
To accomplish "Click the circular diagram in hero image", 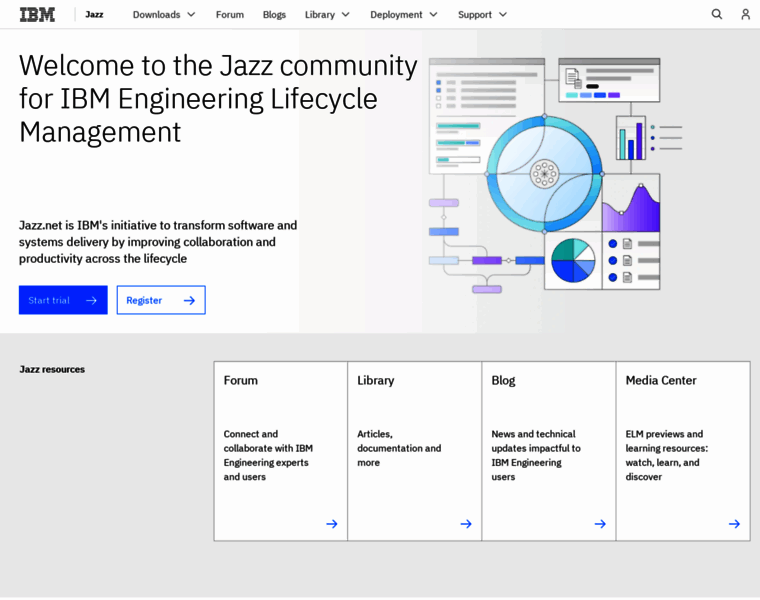I will pyautogui.click(x=544, y=174).
